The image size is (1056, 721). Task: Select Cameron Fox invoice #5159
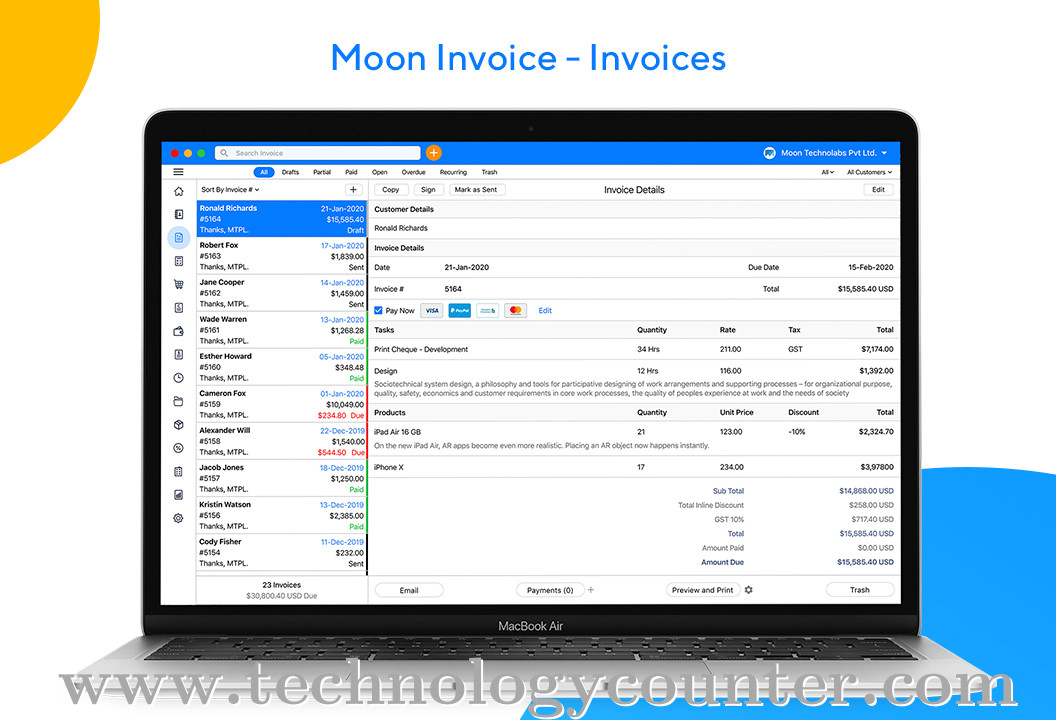coord(282,404)
